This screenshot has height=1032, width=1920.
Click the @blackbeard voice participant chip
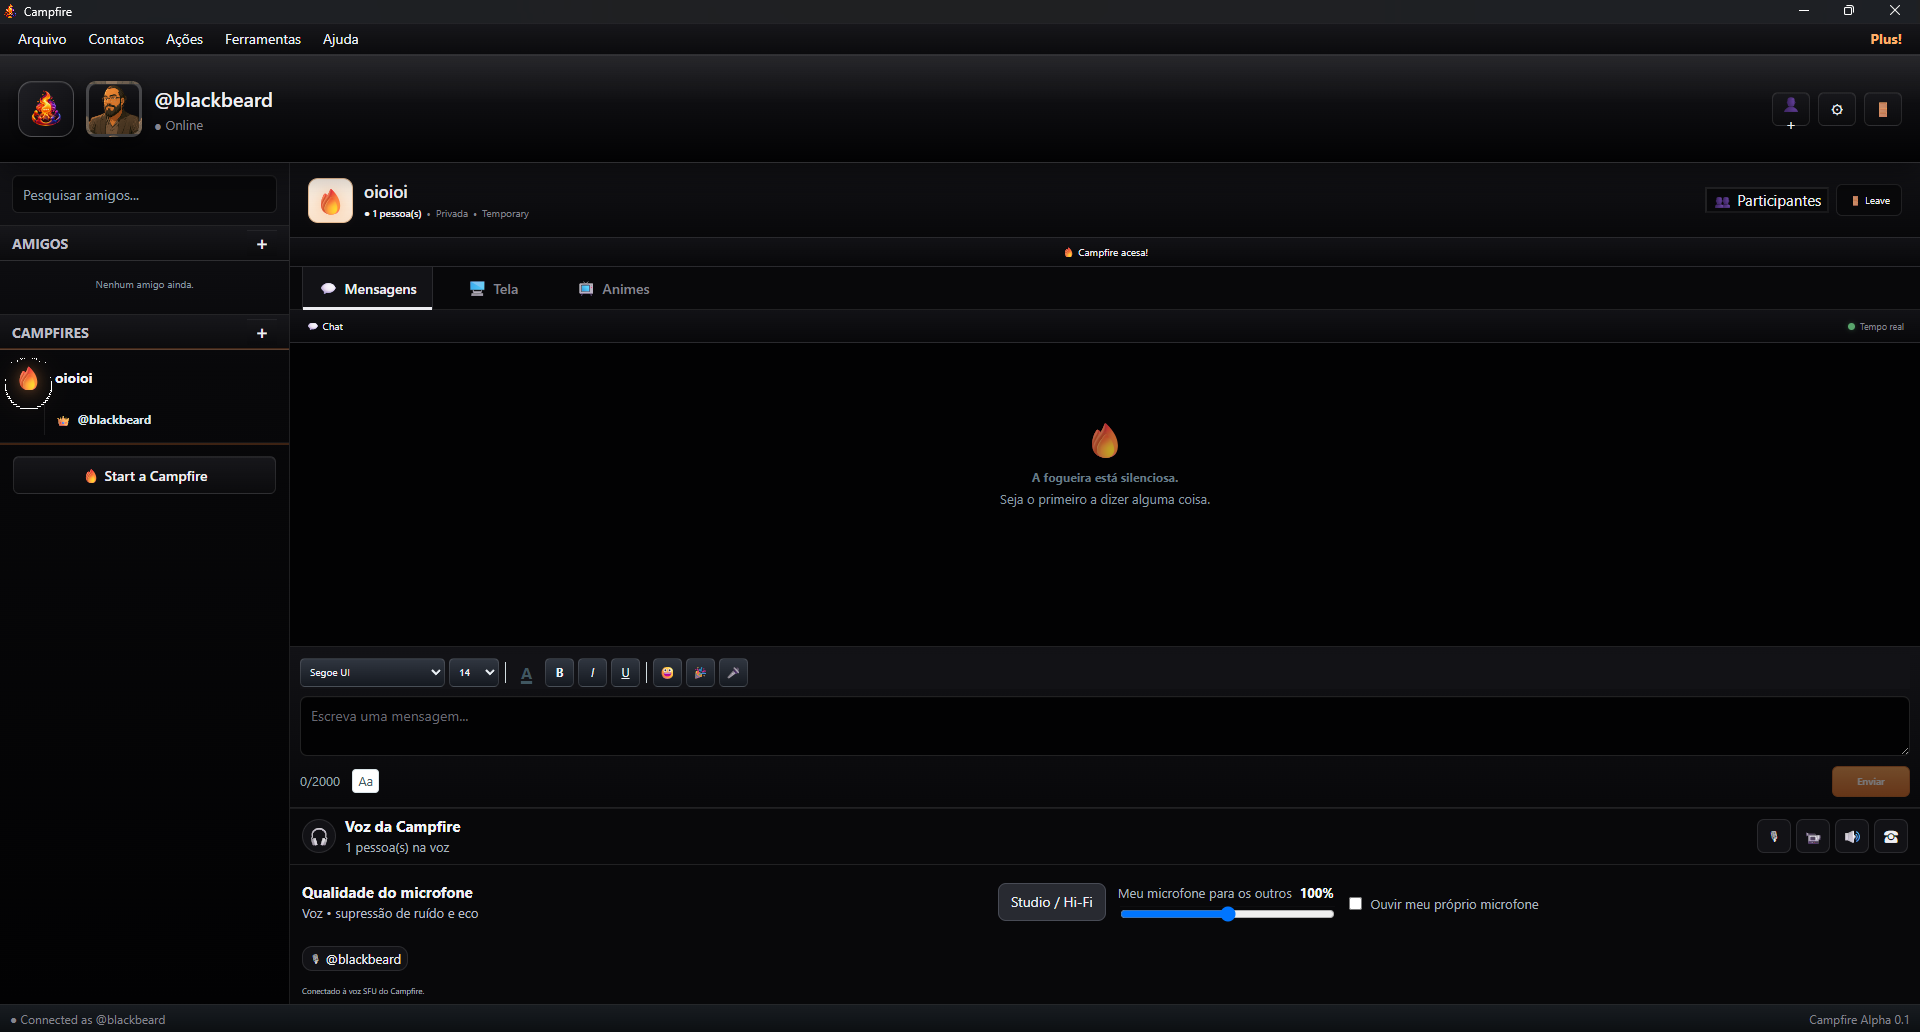(355, 959)
